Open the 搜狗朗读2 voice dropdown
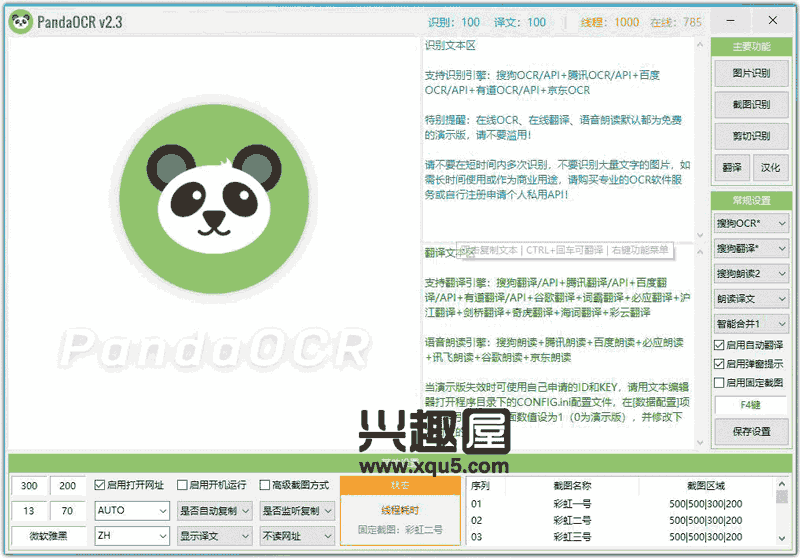The image size is (800, 558). pyautogui.click(x=751, y=274)
